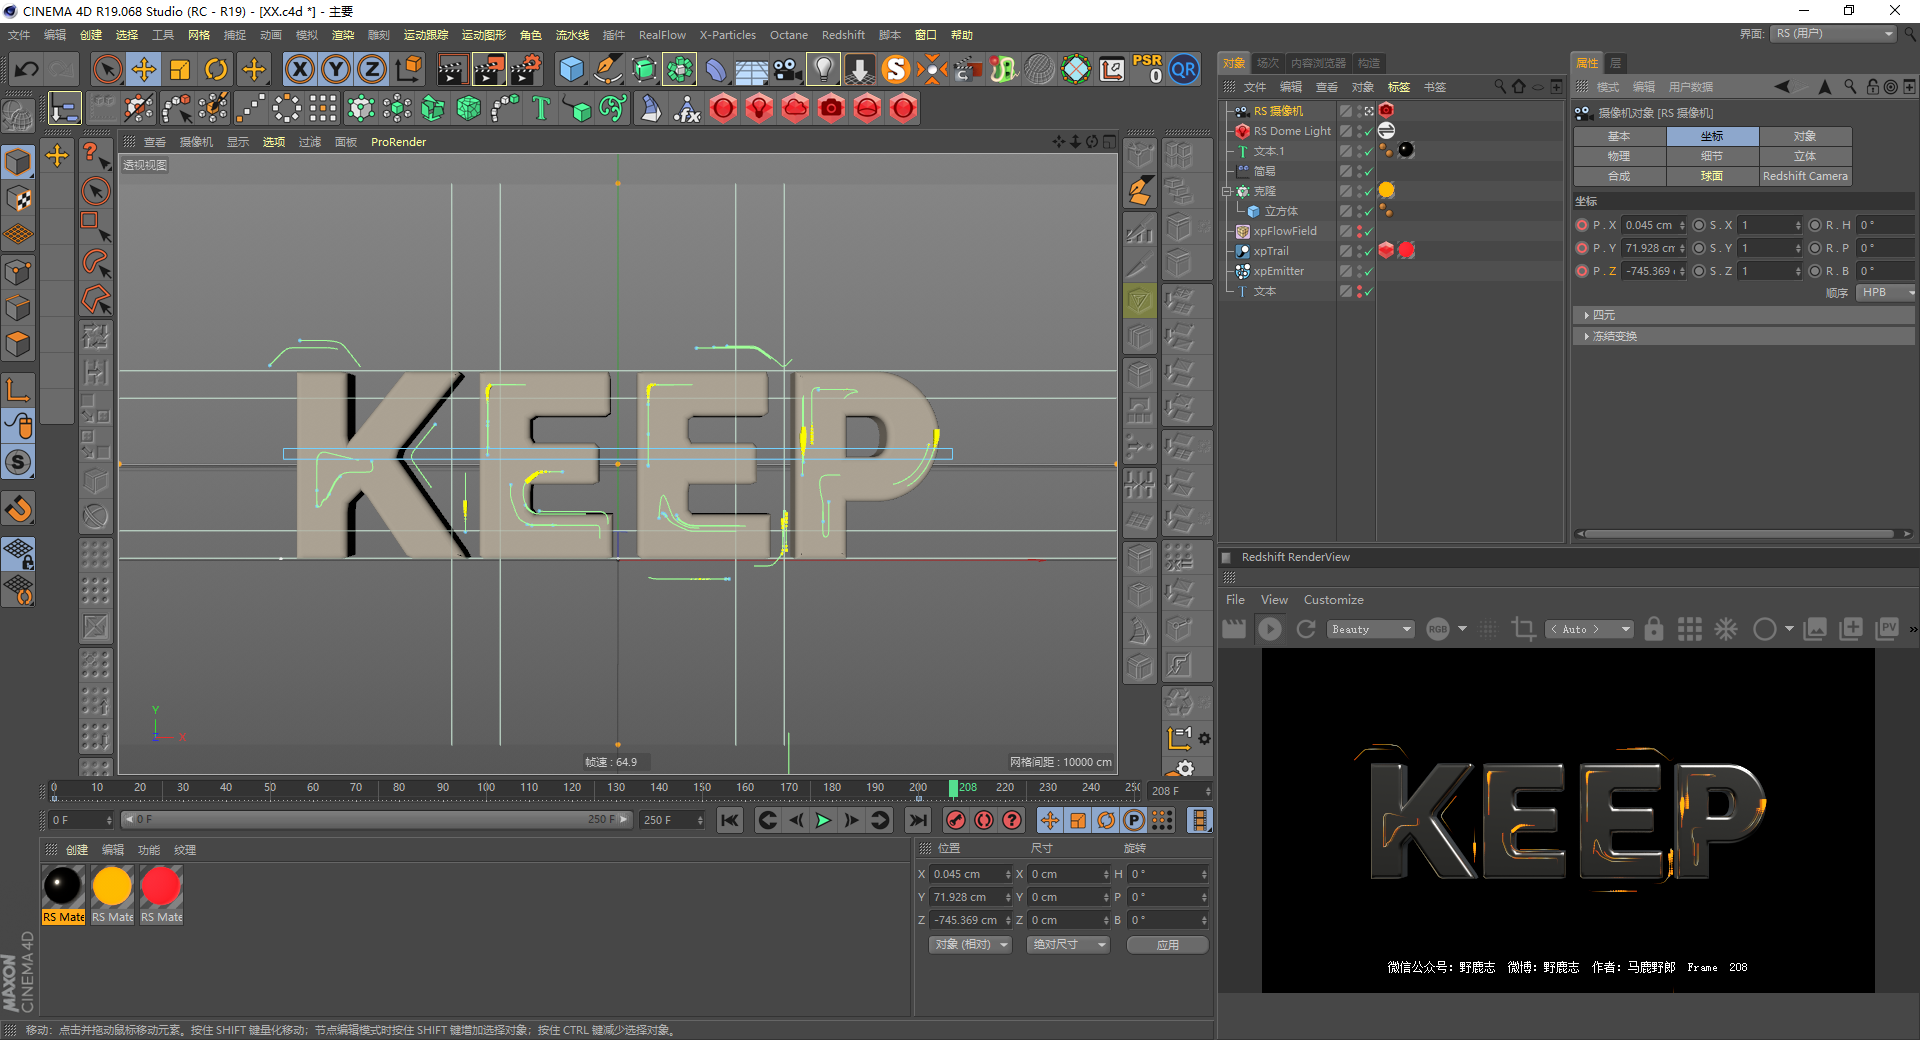The image size is (1920, 1040).
Task: Select the Move tool in top toolbar
Action: (144, 69)
